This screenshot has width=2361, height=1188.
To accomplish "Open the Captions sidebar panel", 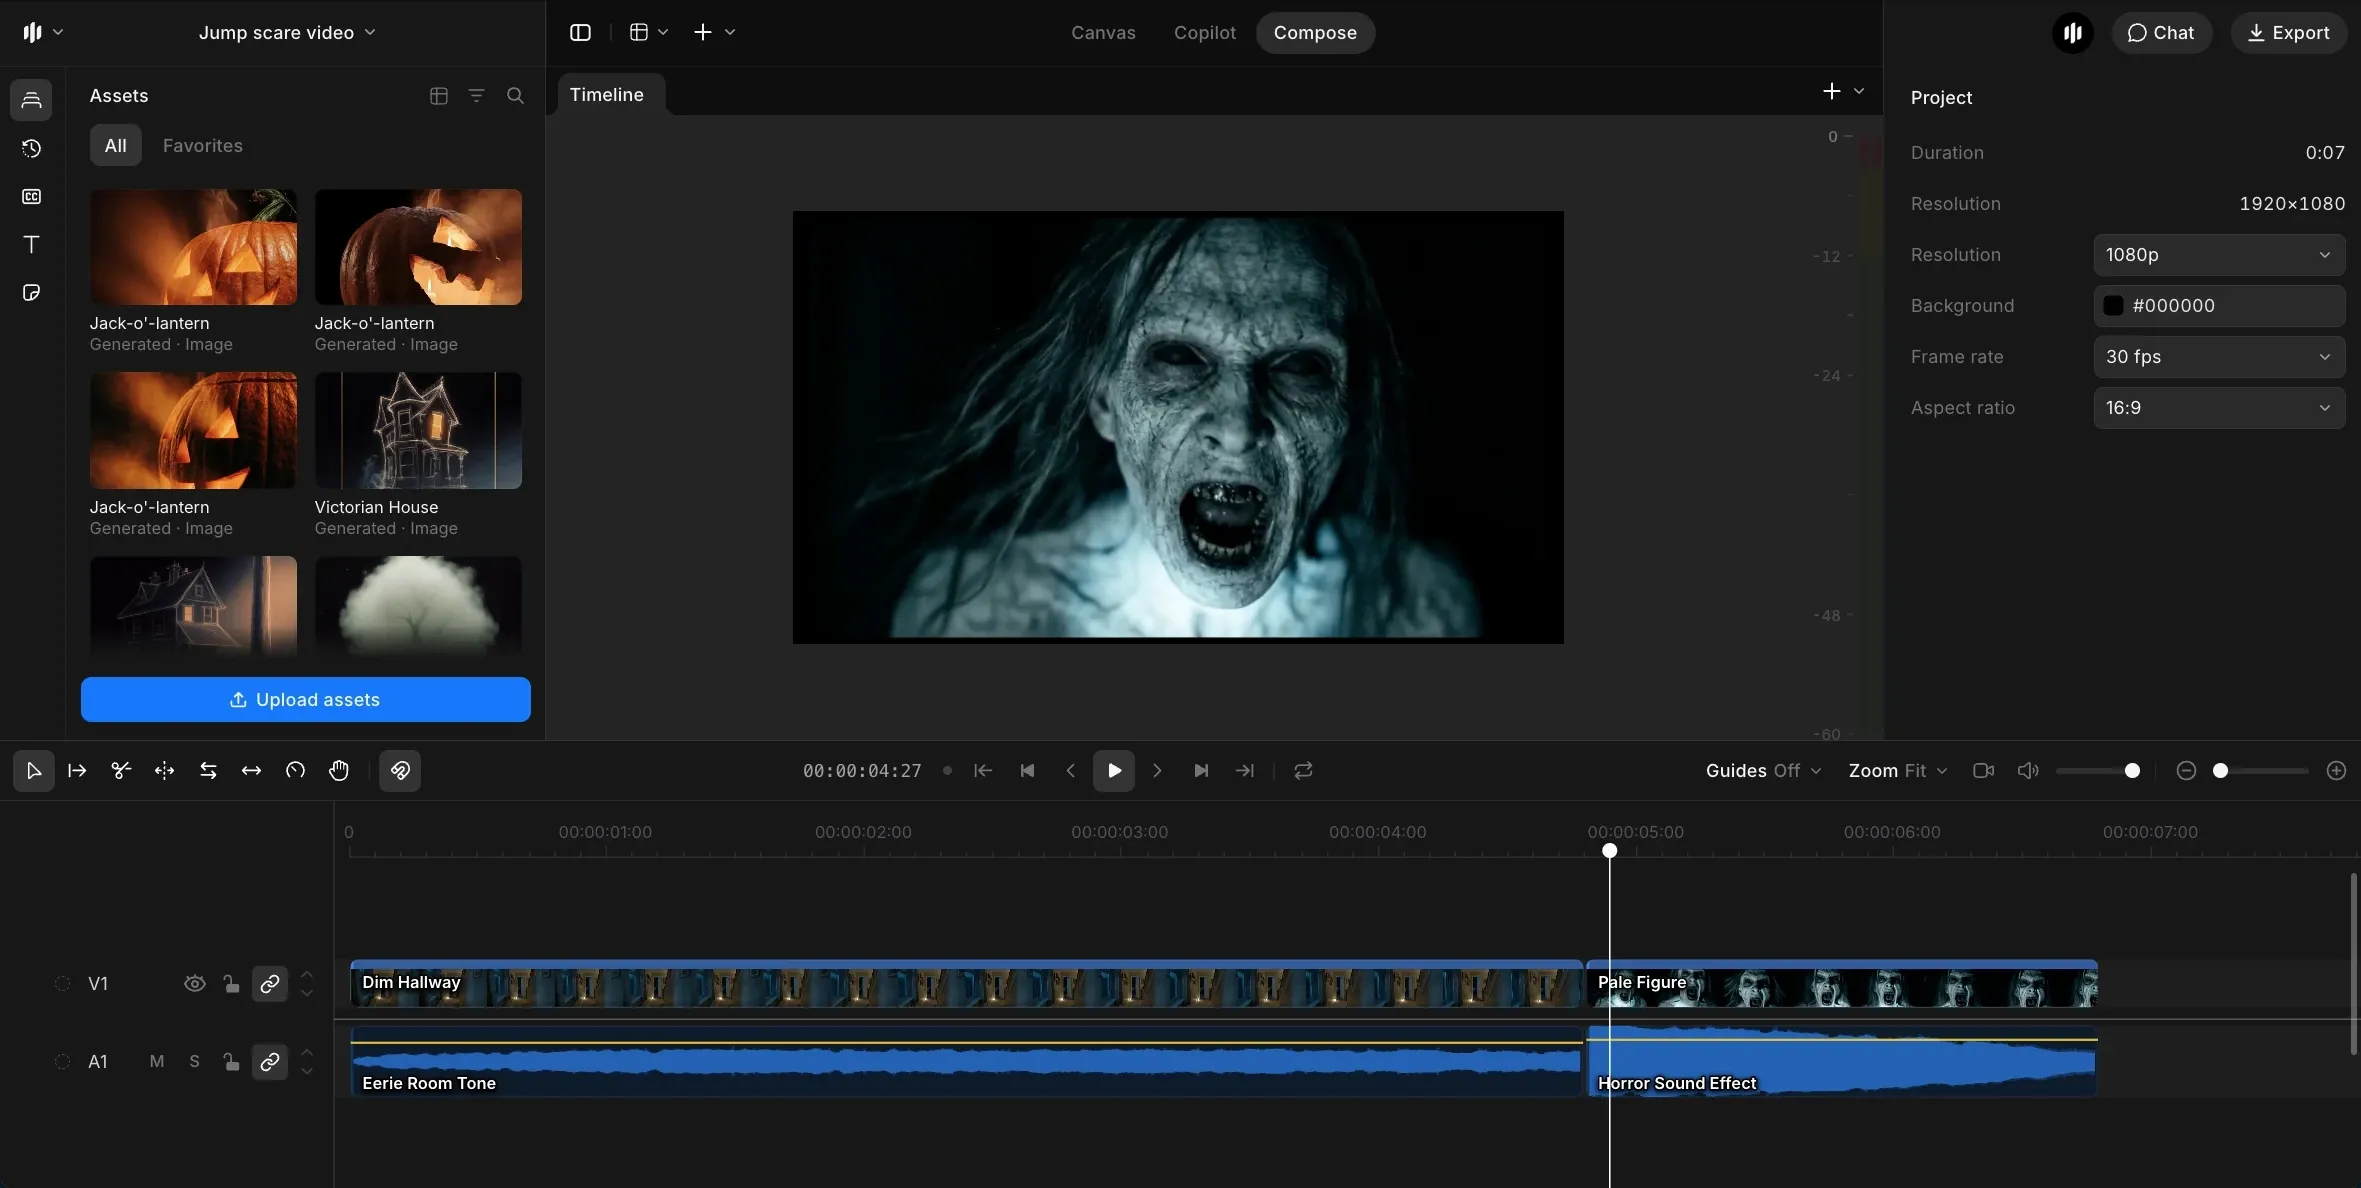I will point(31,196).
